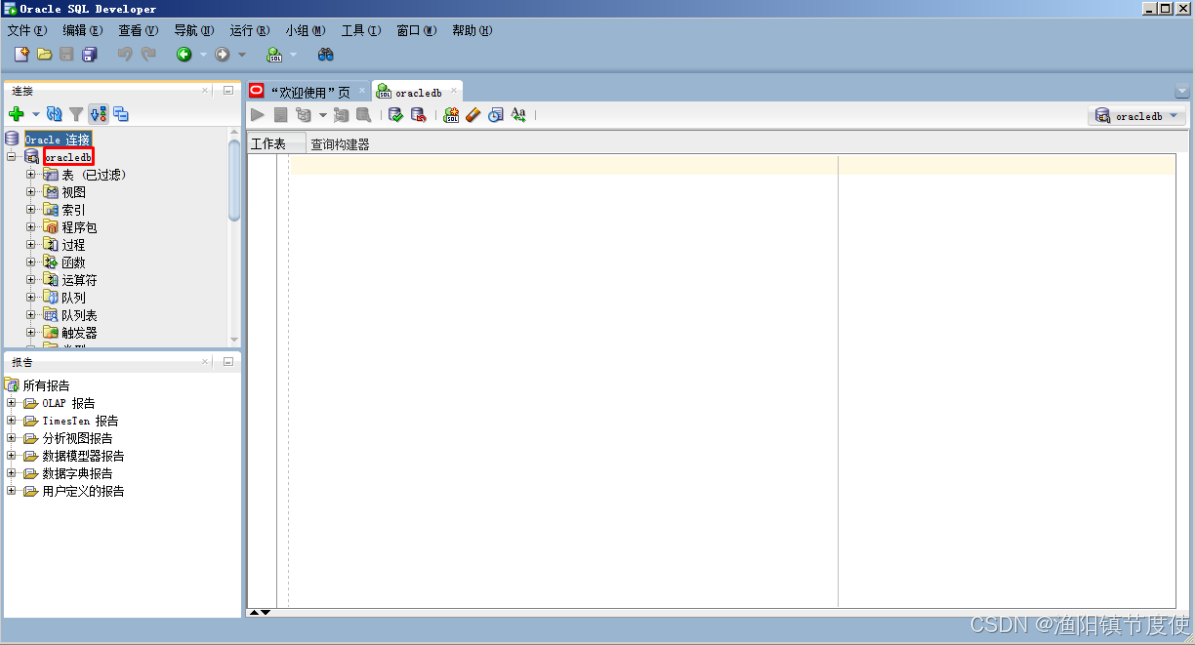Image resolution: width=1195 pixels, height=645 pixels.
Task: Expand the 表 (已过滤) tables node
Action: pyautogui.click(x=30, y=174)
